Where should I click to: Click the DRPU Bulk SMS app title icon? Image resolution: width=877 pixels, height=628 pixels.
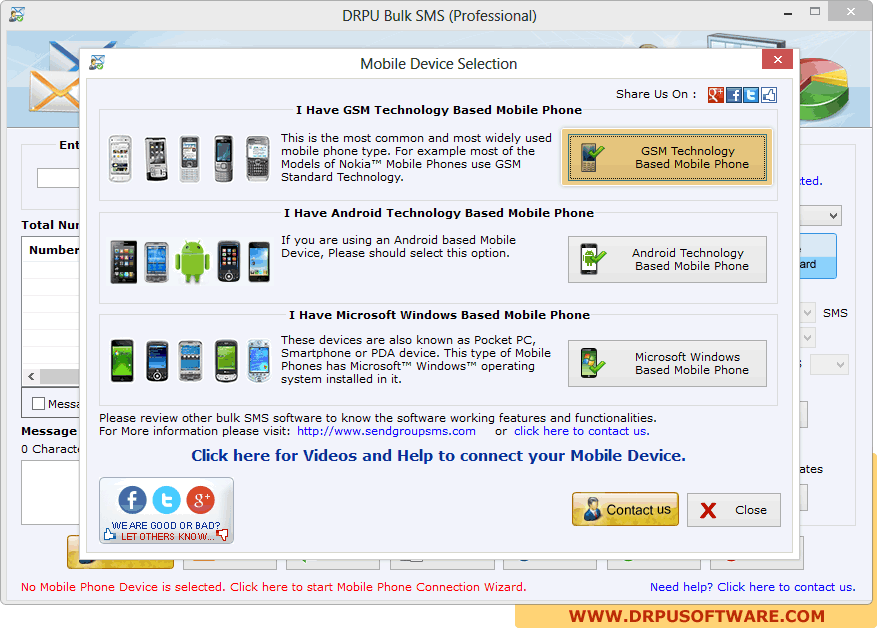pos(17,15)
